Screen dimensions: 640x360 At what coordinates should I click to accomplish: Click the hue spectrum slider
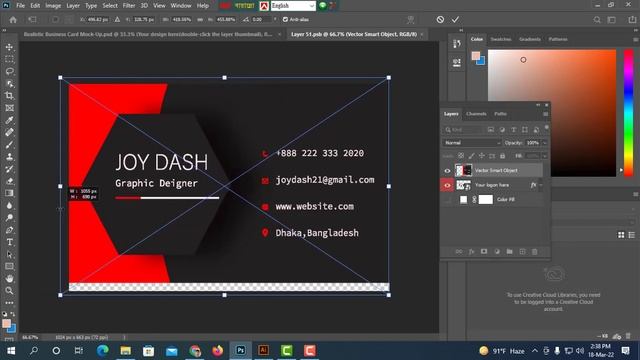coord(629,113)
